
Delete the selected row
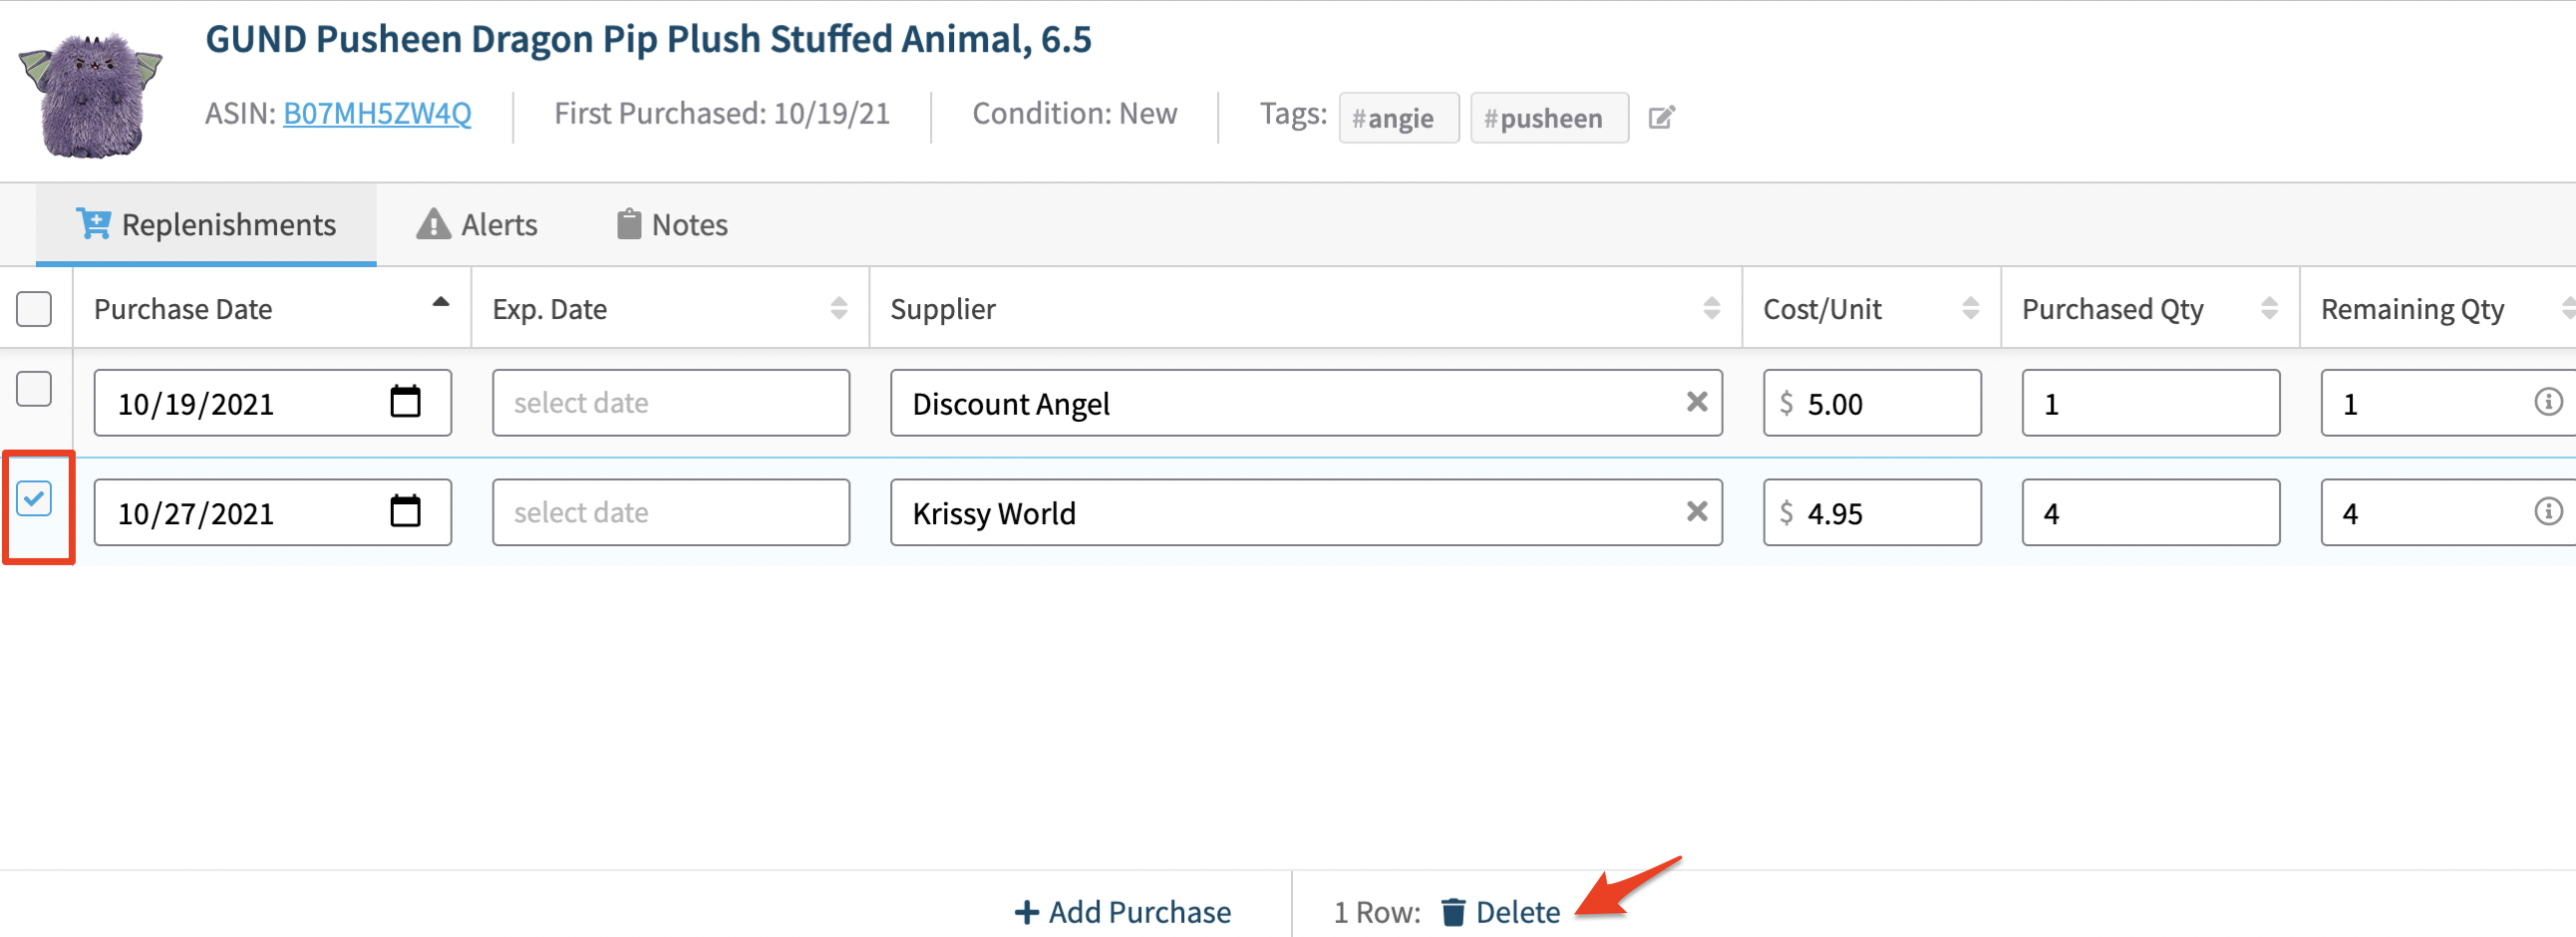pos(1500,911)
